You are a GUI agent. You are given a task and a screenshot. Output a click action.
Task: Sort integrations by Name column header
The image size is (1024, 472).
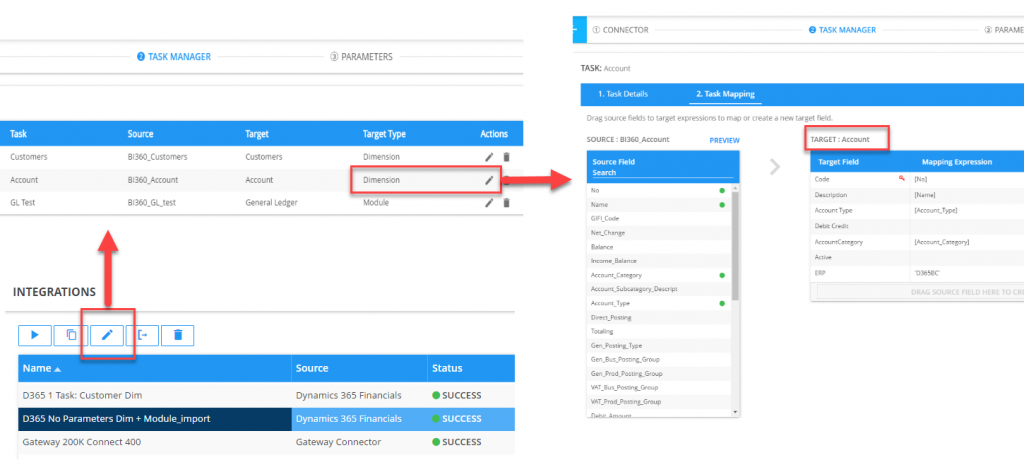(41, 369)
